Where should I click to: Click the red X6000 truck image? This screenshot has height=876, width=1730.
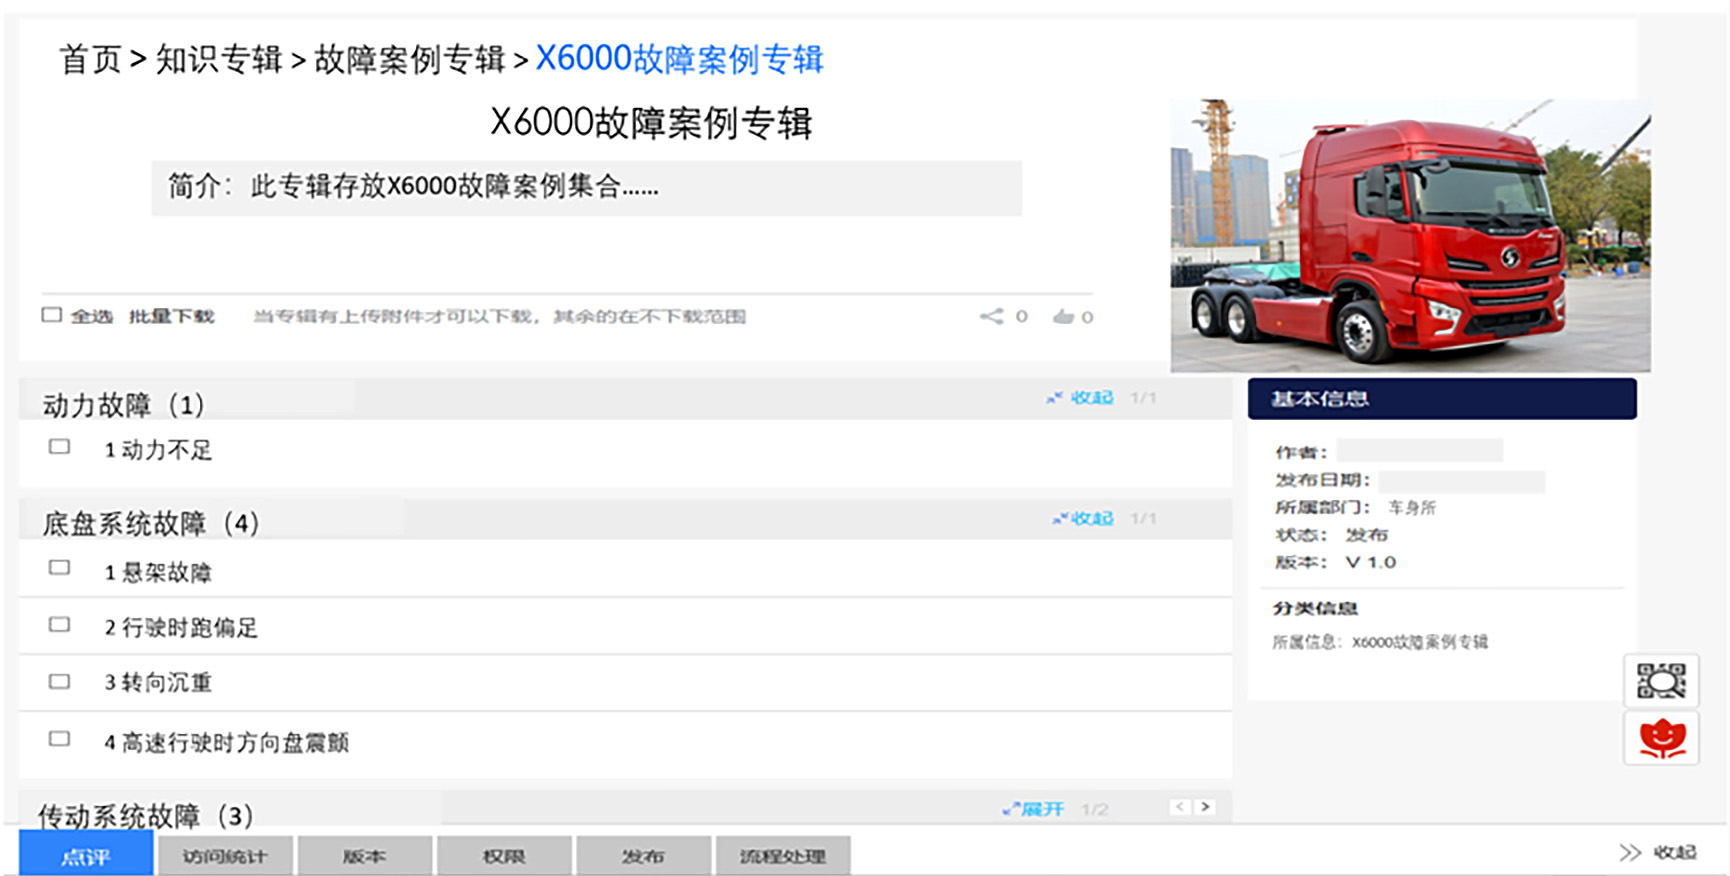pyautogui.click(x=1410, y=236)
